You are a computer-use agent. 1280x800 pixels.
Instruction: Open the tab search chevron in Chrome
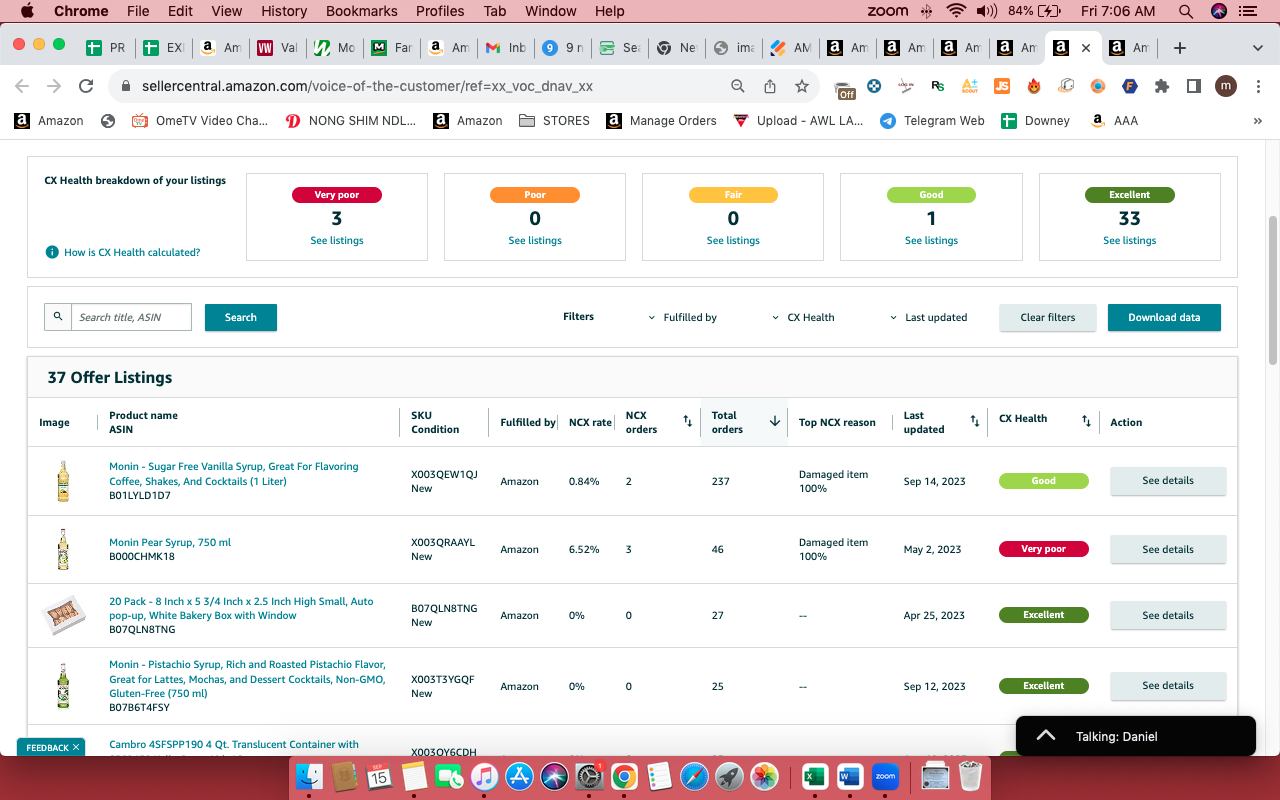[1258, 48]
